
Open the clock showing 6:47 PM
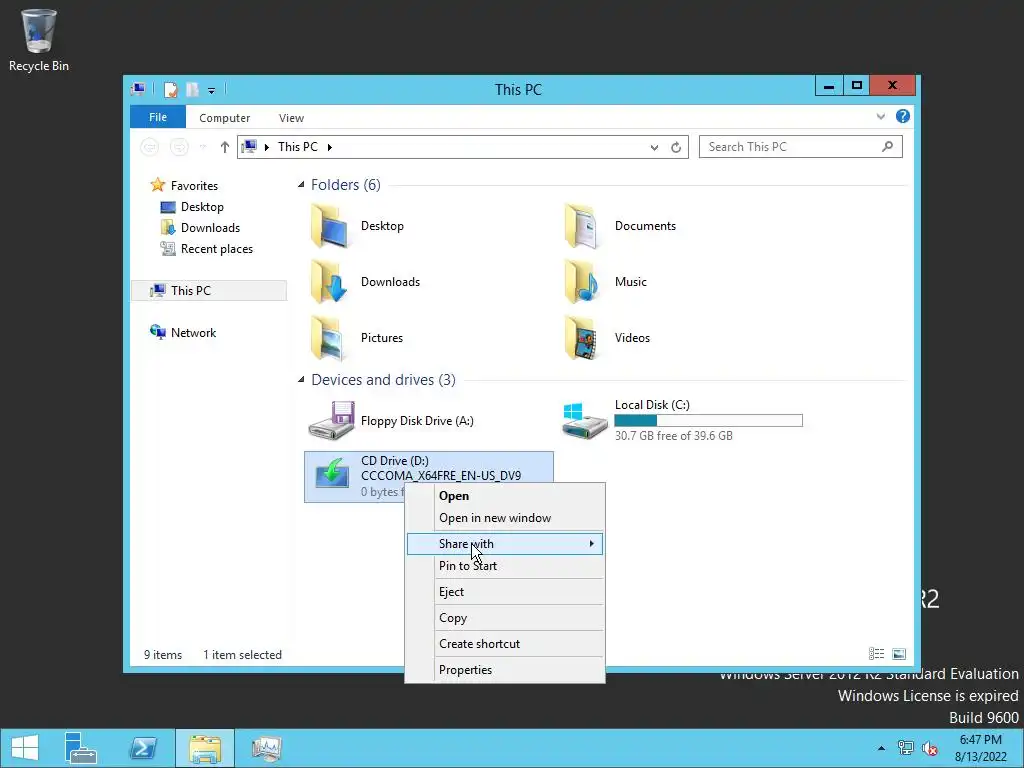tap(981, 748)
